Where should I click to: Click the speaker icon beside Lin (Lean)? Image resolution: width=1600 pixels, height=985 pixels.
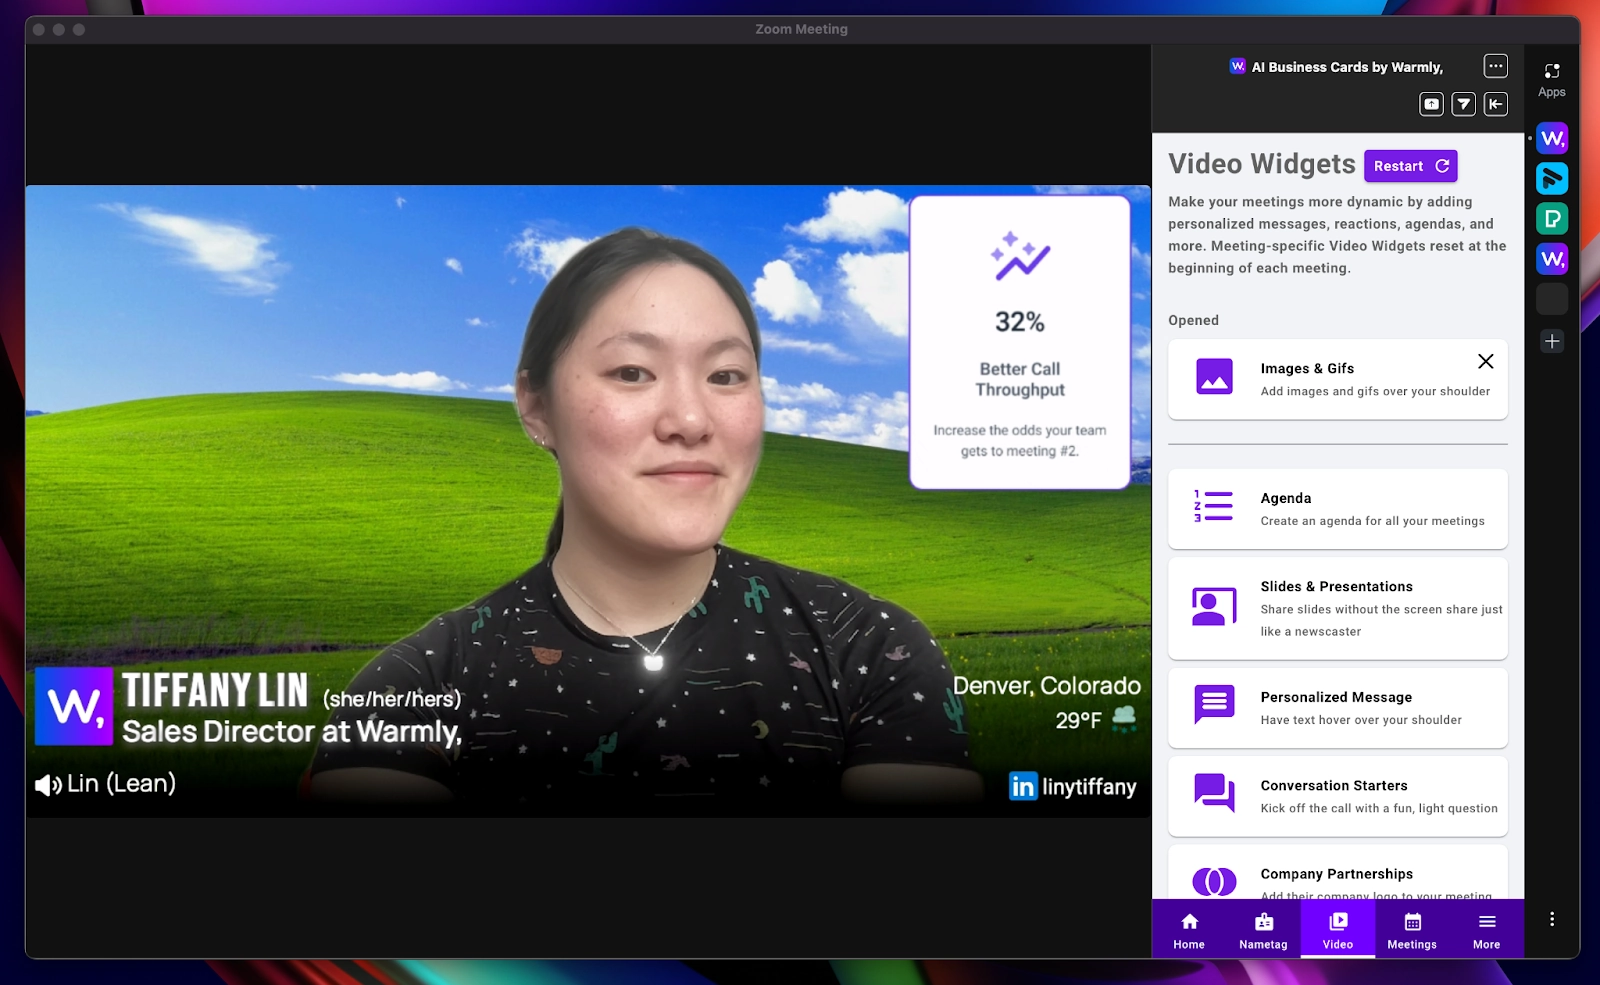pyautogui.click(x=48, y=785)
